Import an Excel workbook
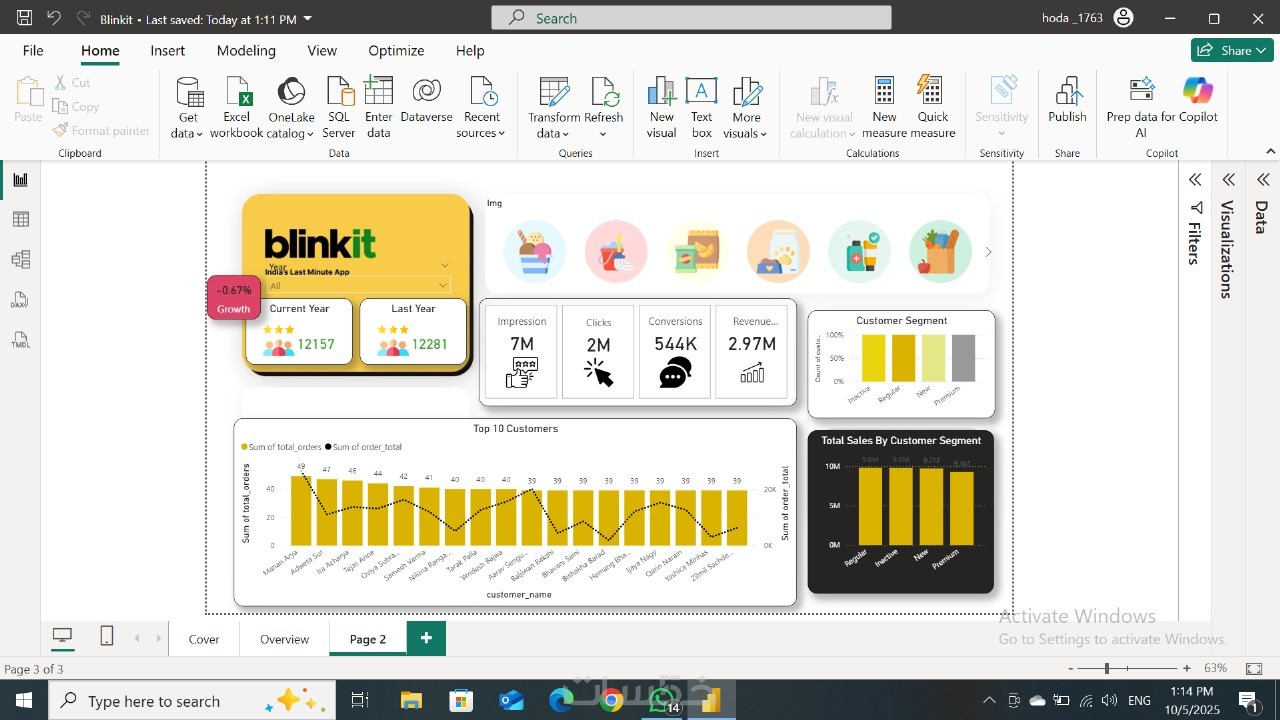1280x720 pixels. click(x=237, y=108)
